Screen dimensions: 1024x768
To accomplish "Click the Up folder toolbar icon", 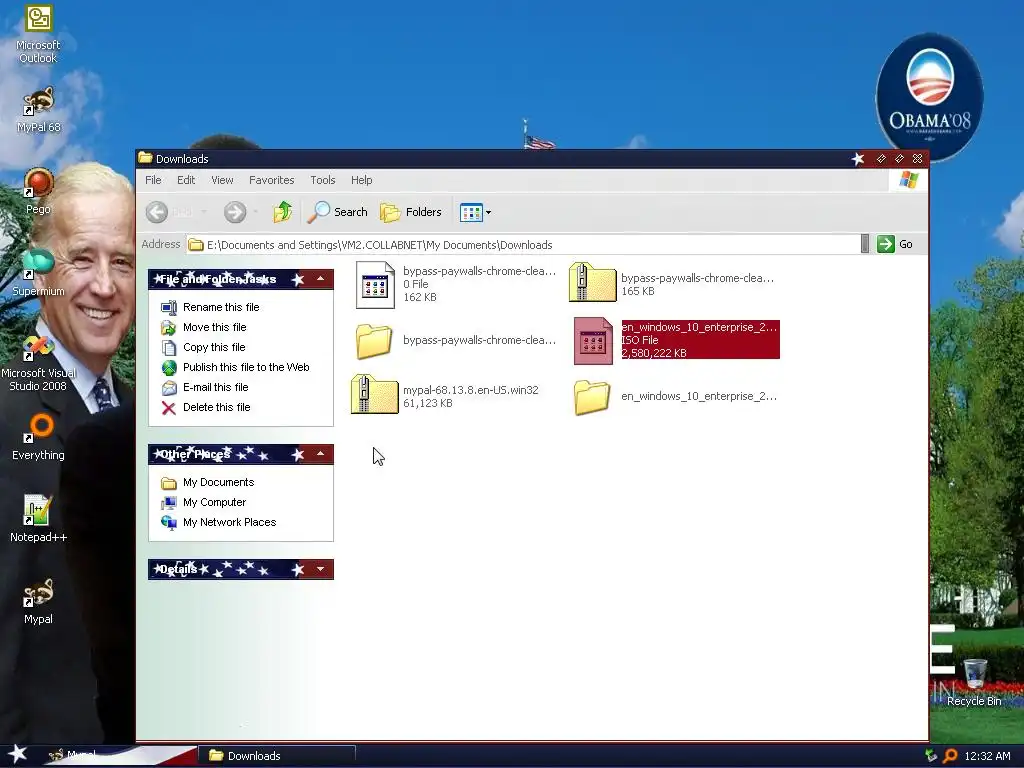I will (282, 212).
